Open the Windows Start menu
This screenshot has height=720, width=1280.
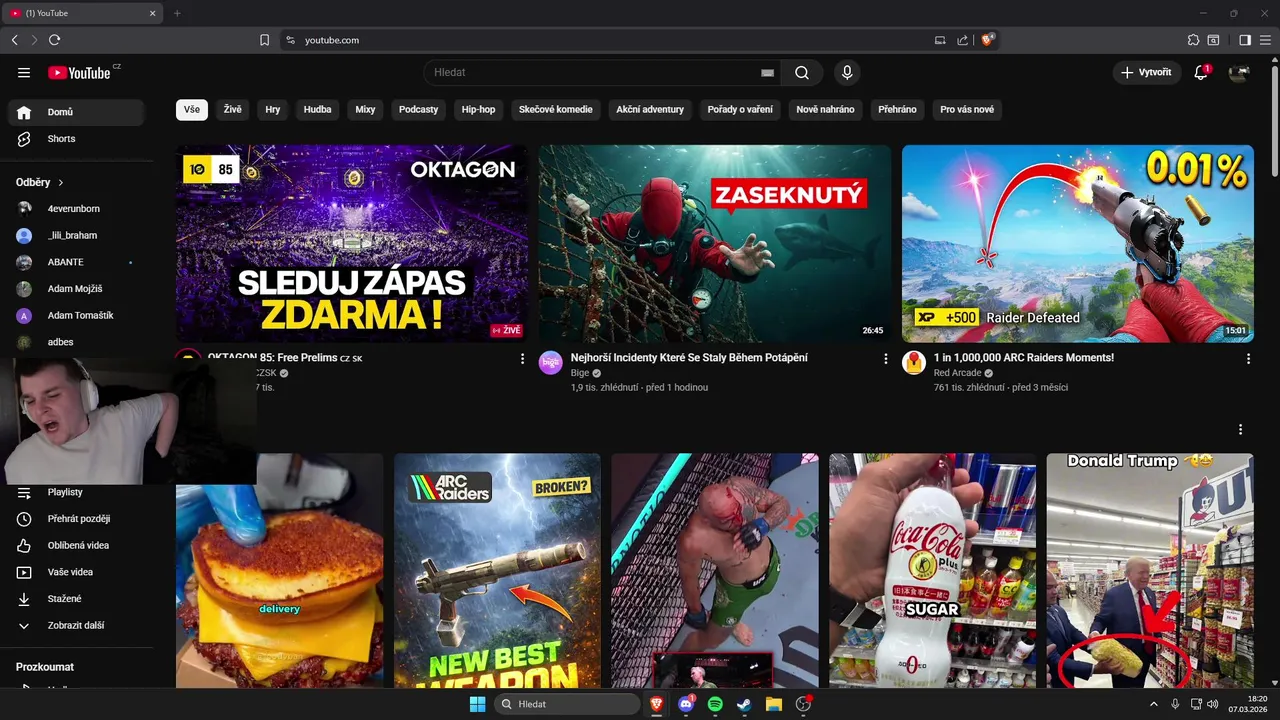pyautogui.click(x=477, y=704)
